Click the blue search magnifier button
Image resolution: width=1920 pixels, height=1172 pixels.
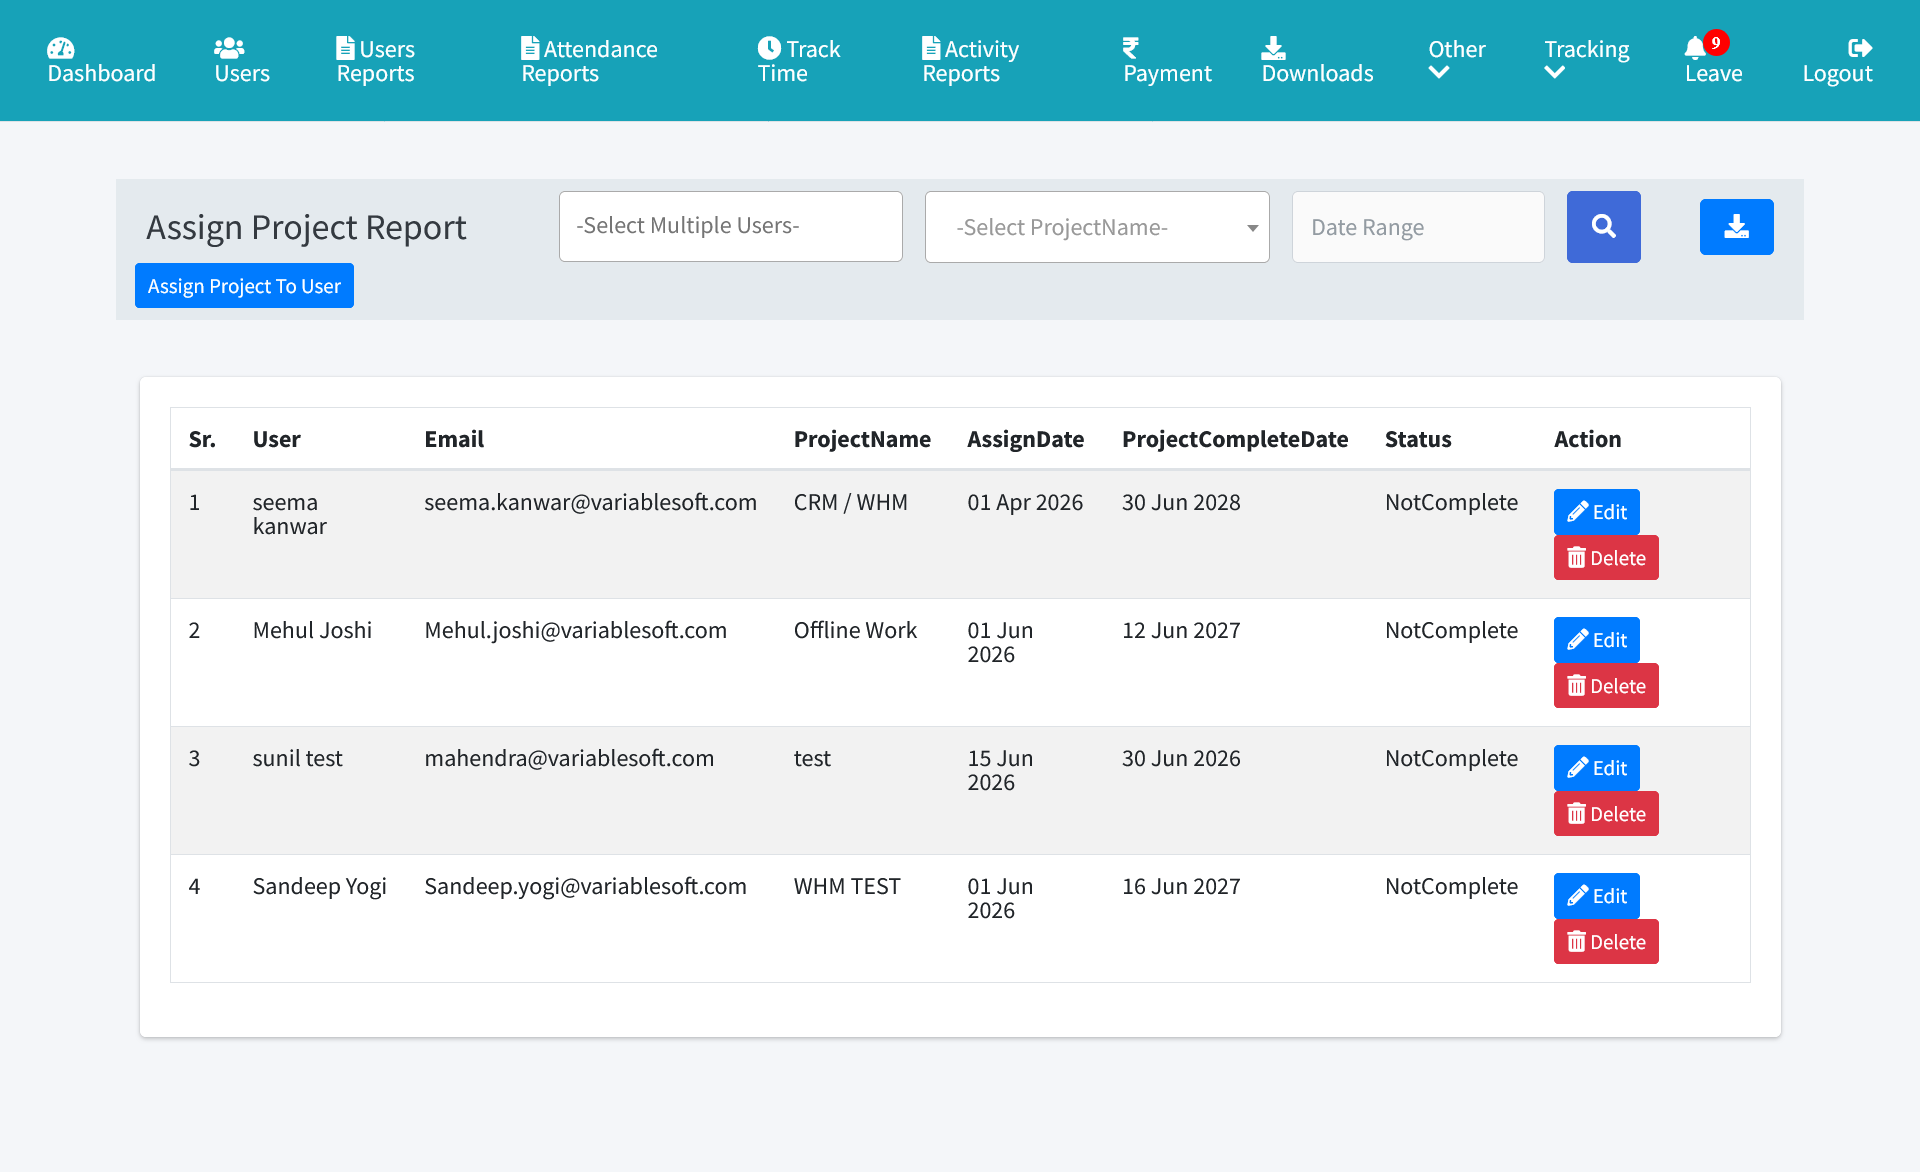click(1604, 227)
